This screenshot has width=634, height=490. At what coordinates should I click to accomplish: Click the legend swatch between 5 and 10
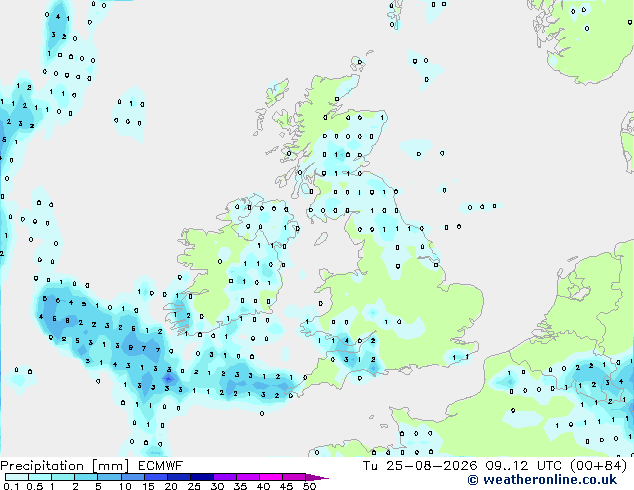tap(109, 477)
